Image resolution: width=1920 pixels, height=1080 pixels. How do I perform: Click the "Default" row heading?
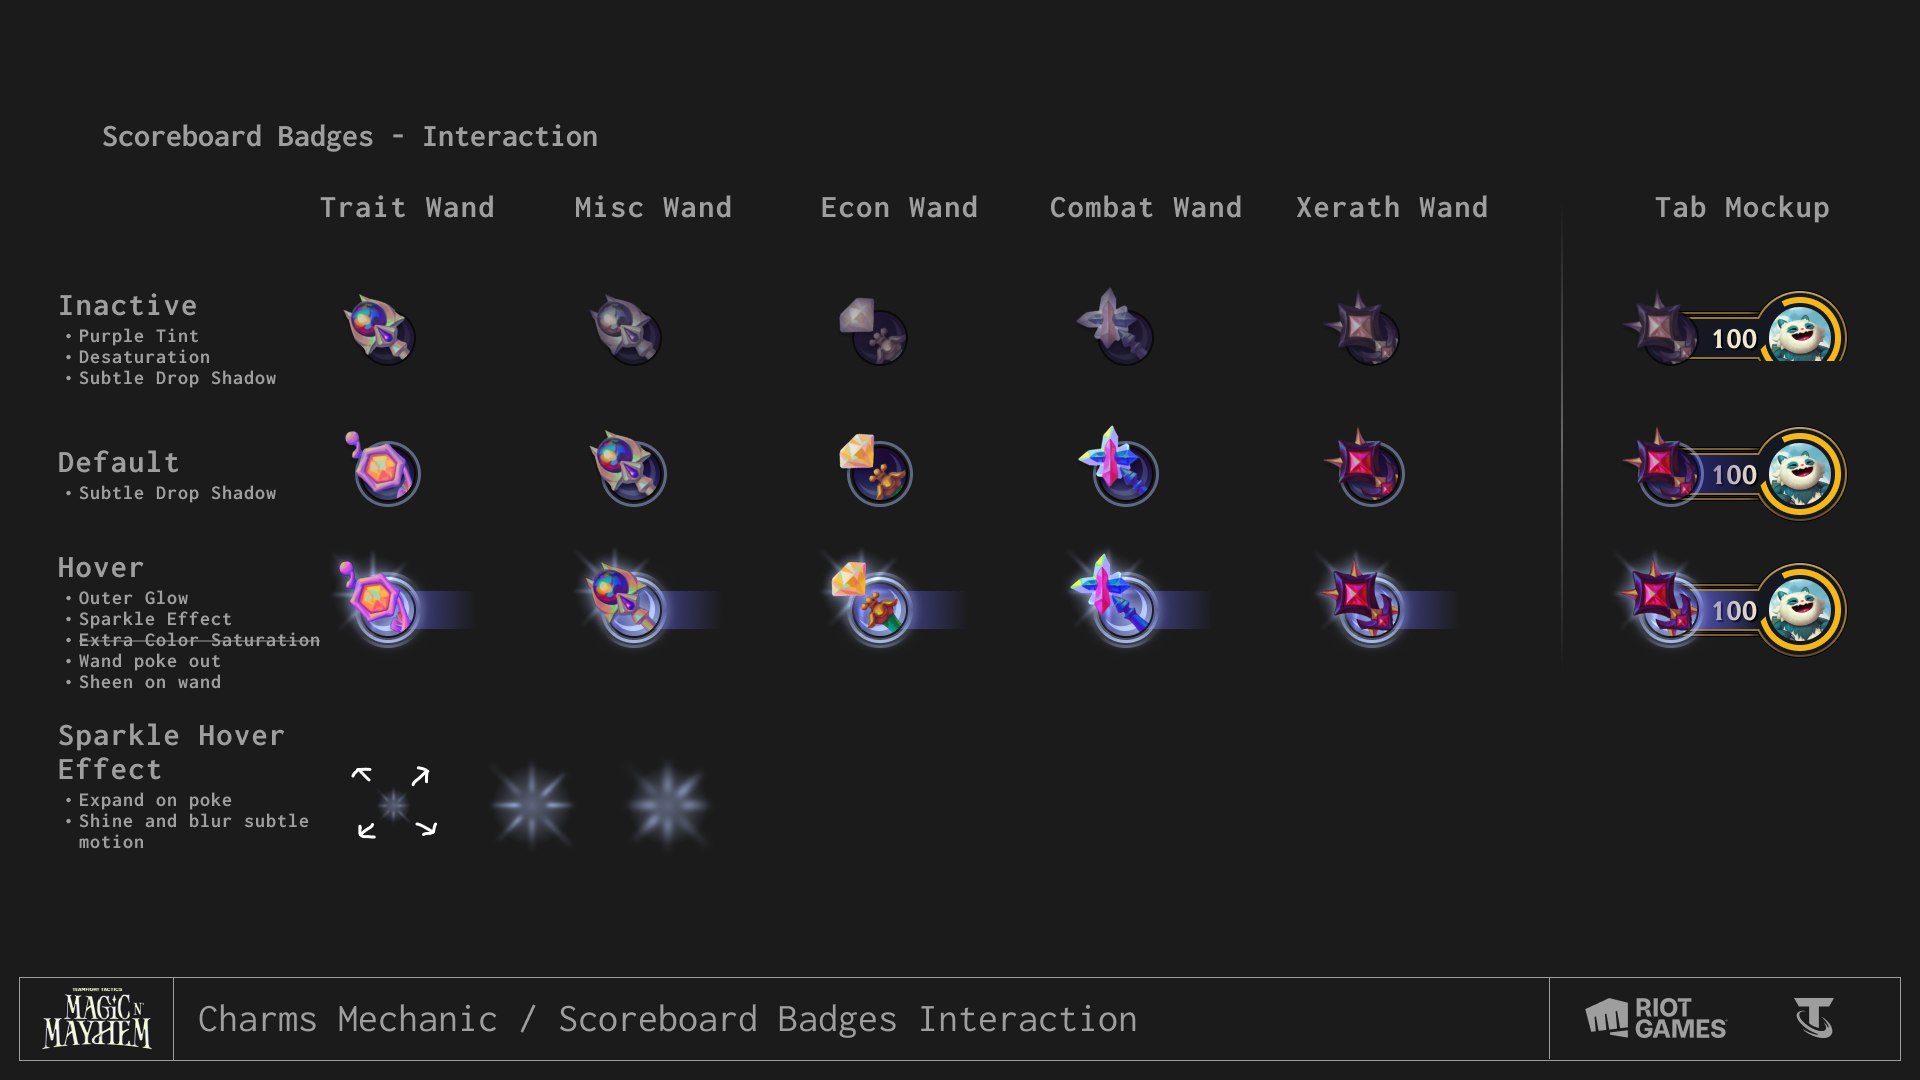click(119, 462)
